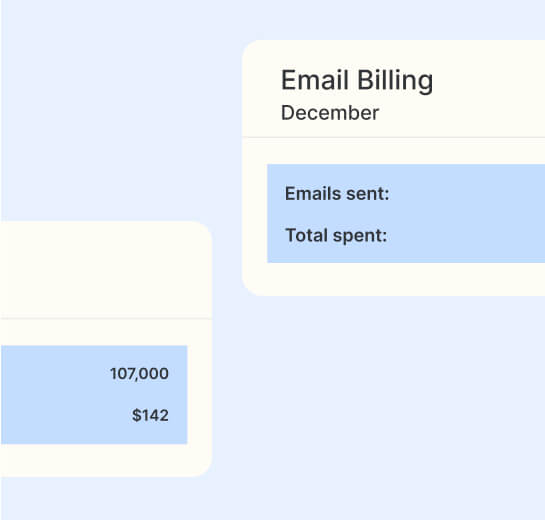Click the blue panel right of "Total spent:"
Image resolution: width=545 pixels, height=520 pixels.
tap(466, 236)
